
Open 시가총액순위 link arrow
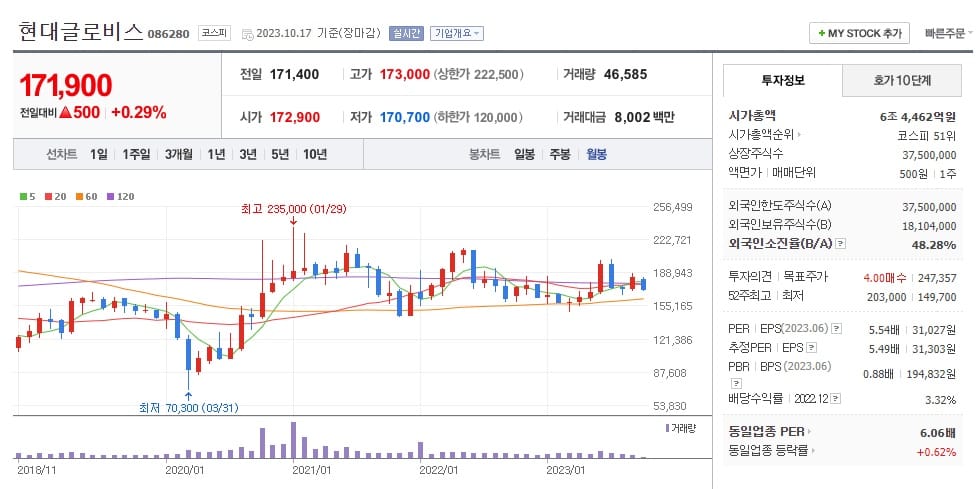(799, 135)
